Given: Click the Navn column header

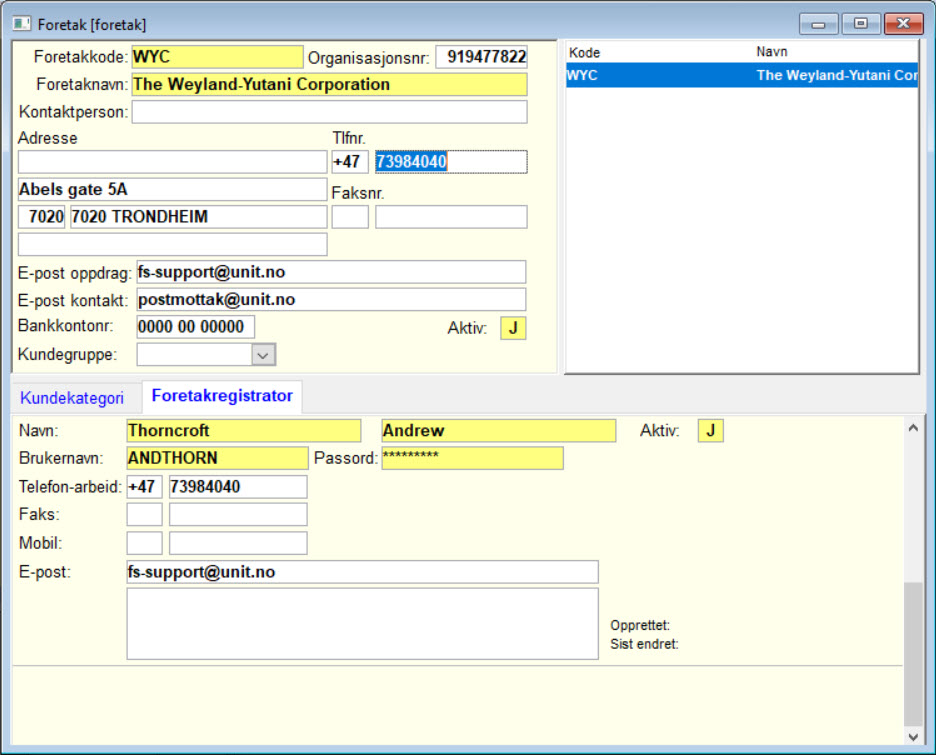Looking at the screenshot, I should 772,52.
